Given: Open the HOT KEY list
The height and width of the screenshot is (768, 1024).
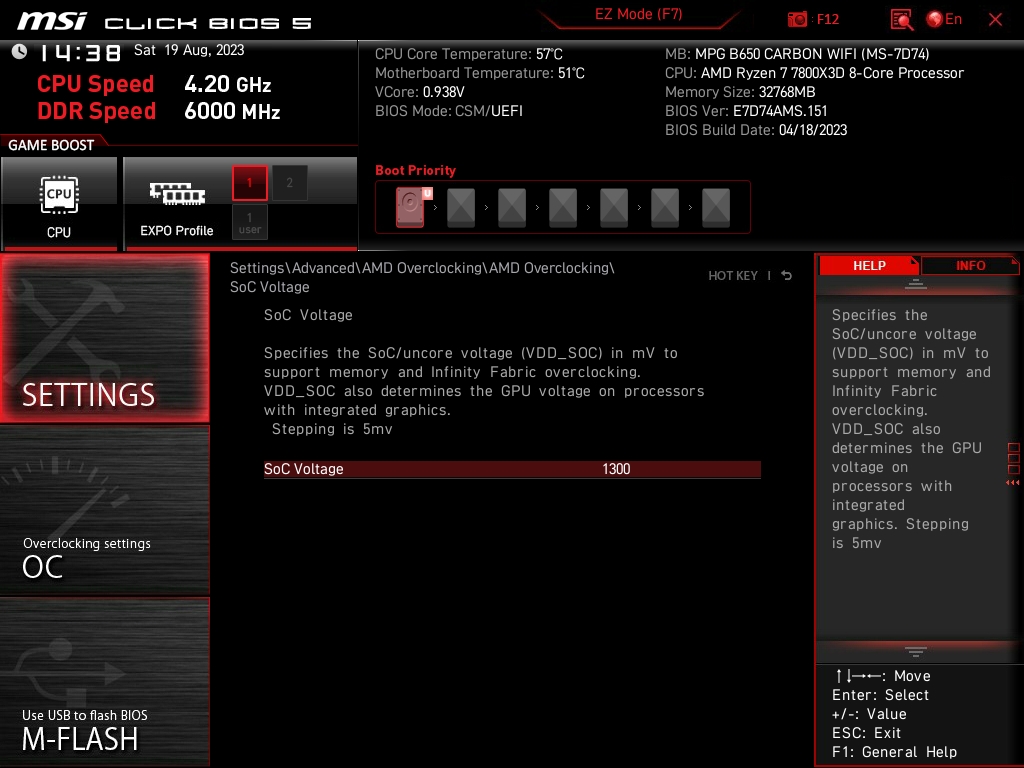Looking at the screenshot, I should 733,276.
